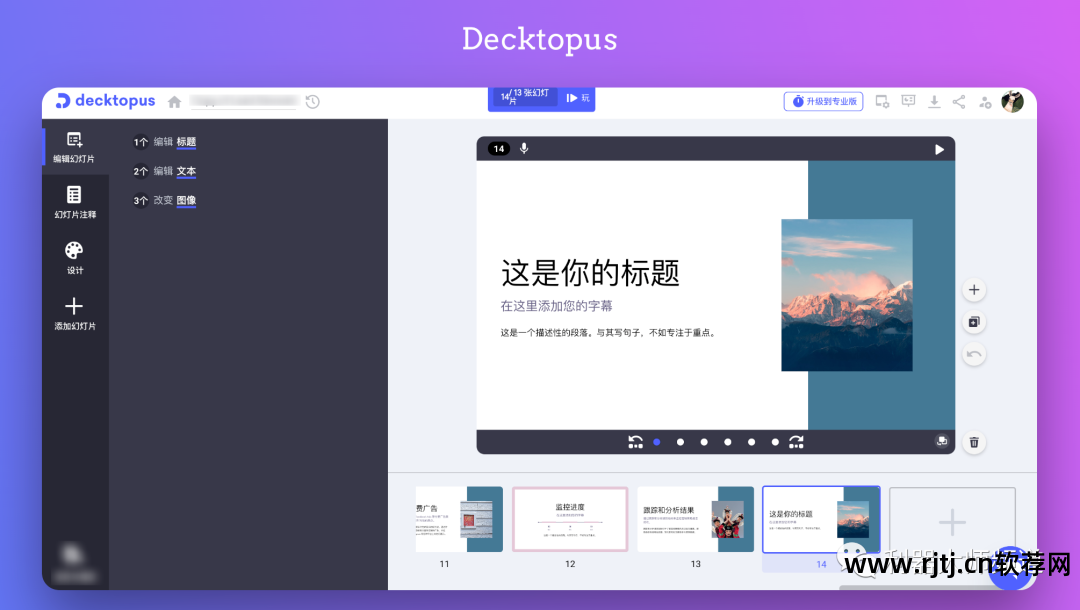The width and height of the screenshot is (1080, 610).
Task: Open slide 13 跟踪和分析结果 thumbnail
Action: tap(696, 519)
